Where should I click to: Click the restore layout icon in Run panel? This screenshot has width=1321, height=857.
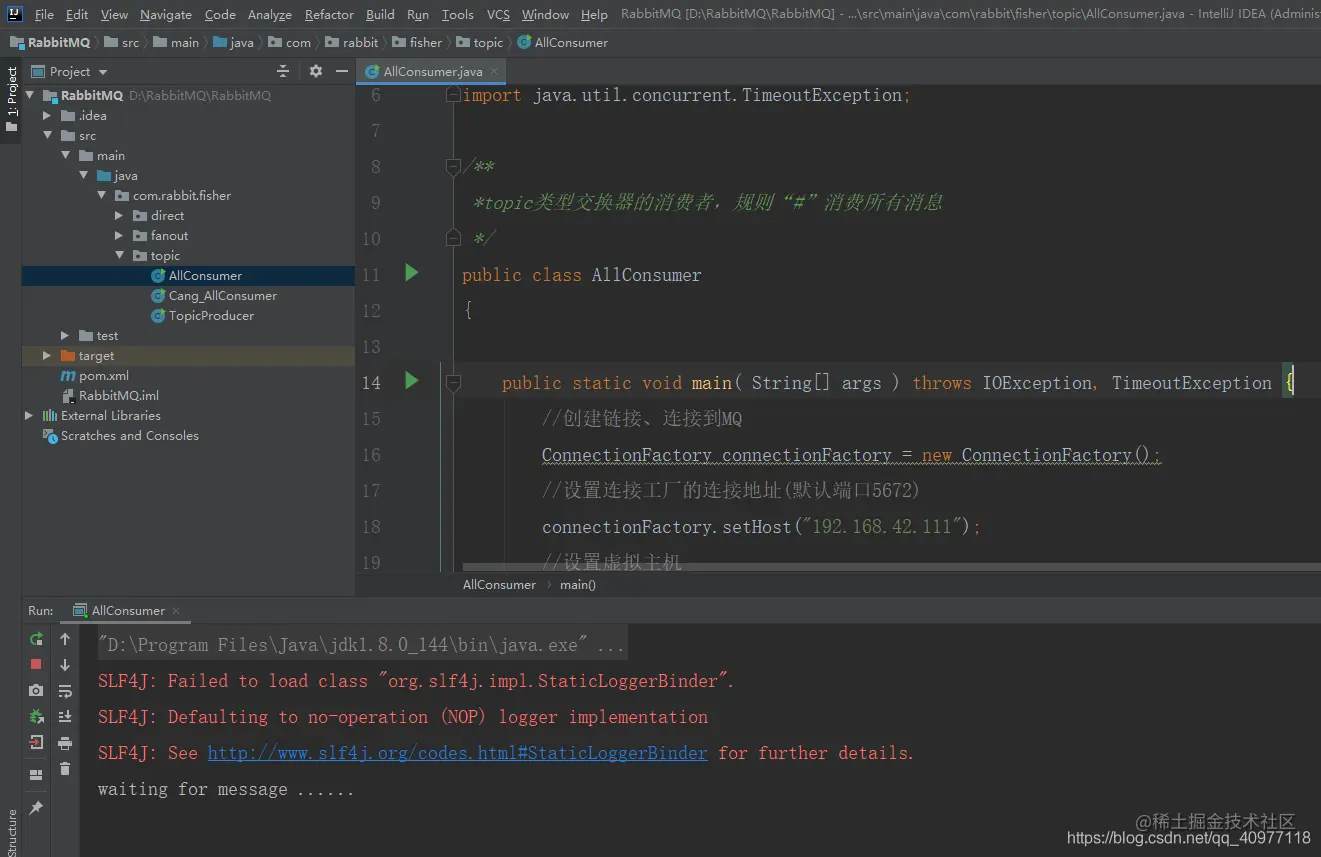[x=36, y=775]
